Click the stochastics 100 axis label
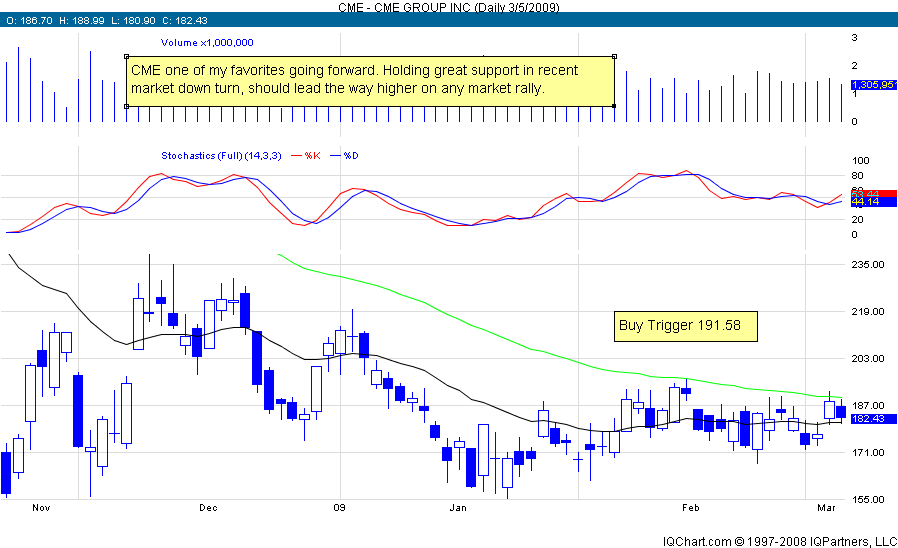 click(860, 160)
